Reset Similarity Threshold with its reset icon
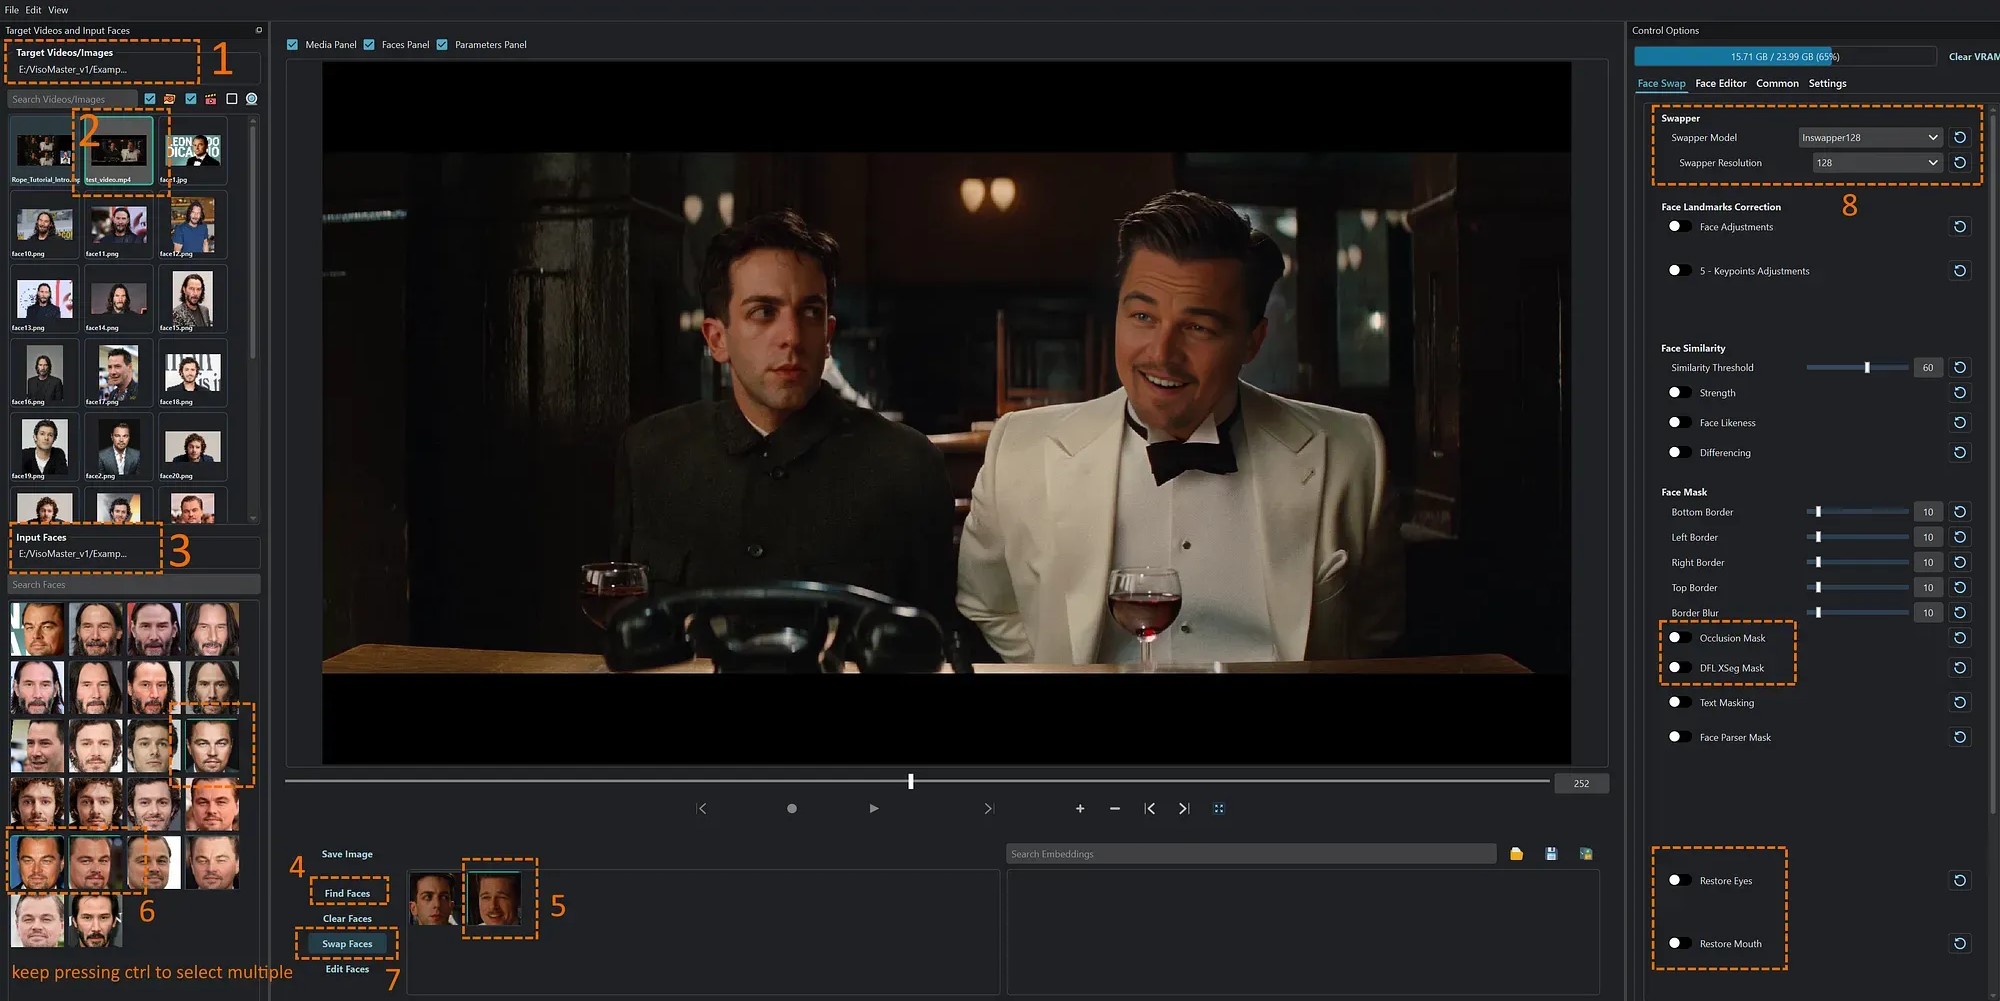2000x1001 pixels. click(x=1960, y=368)
